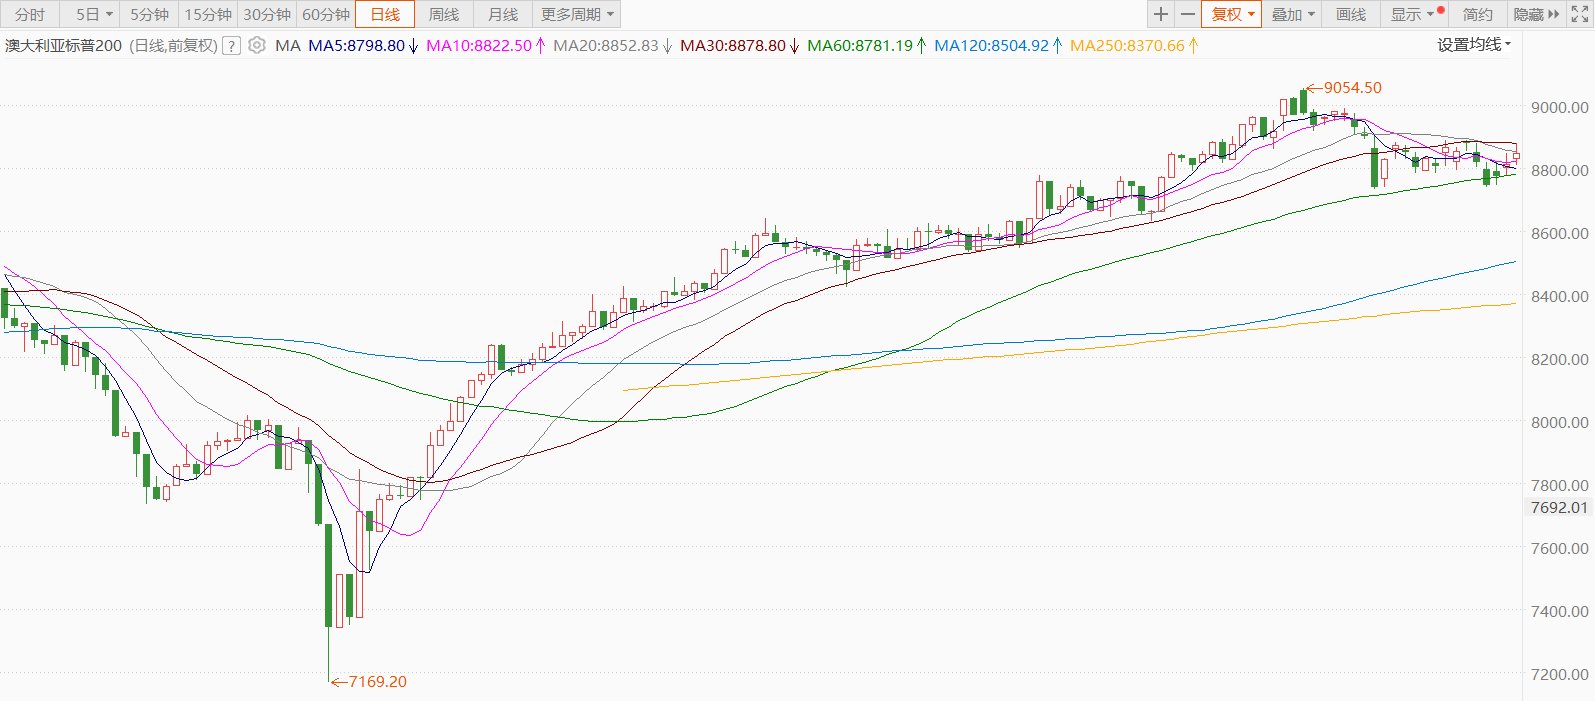This screenshot has width=1595, height=701.
Task: Expand the 叠加 overlay dropdown
Action: 1292,14
